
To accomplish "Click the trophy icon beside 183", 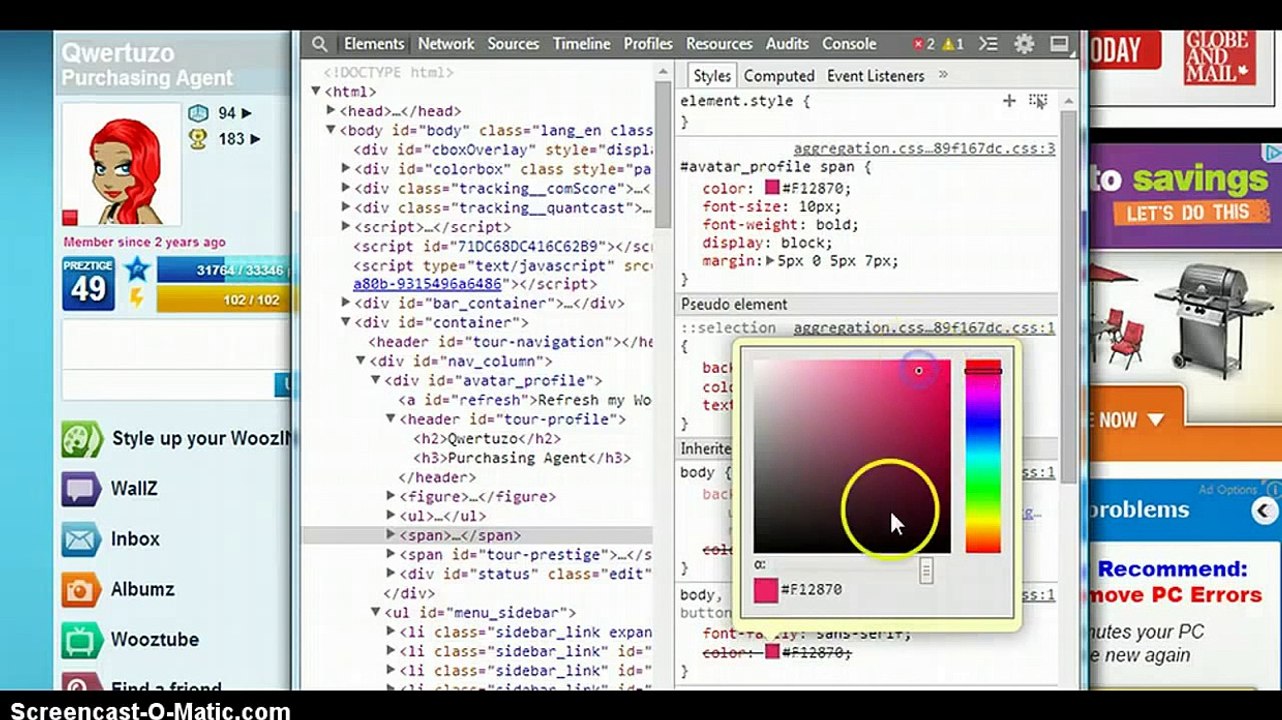I will (x=198, y=139).
